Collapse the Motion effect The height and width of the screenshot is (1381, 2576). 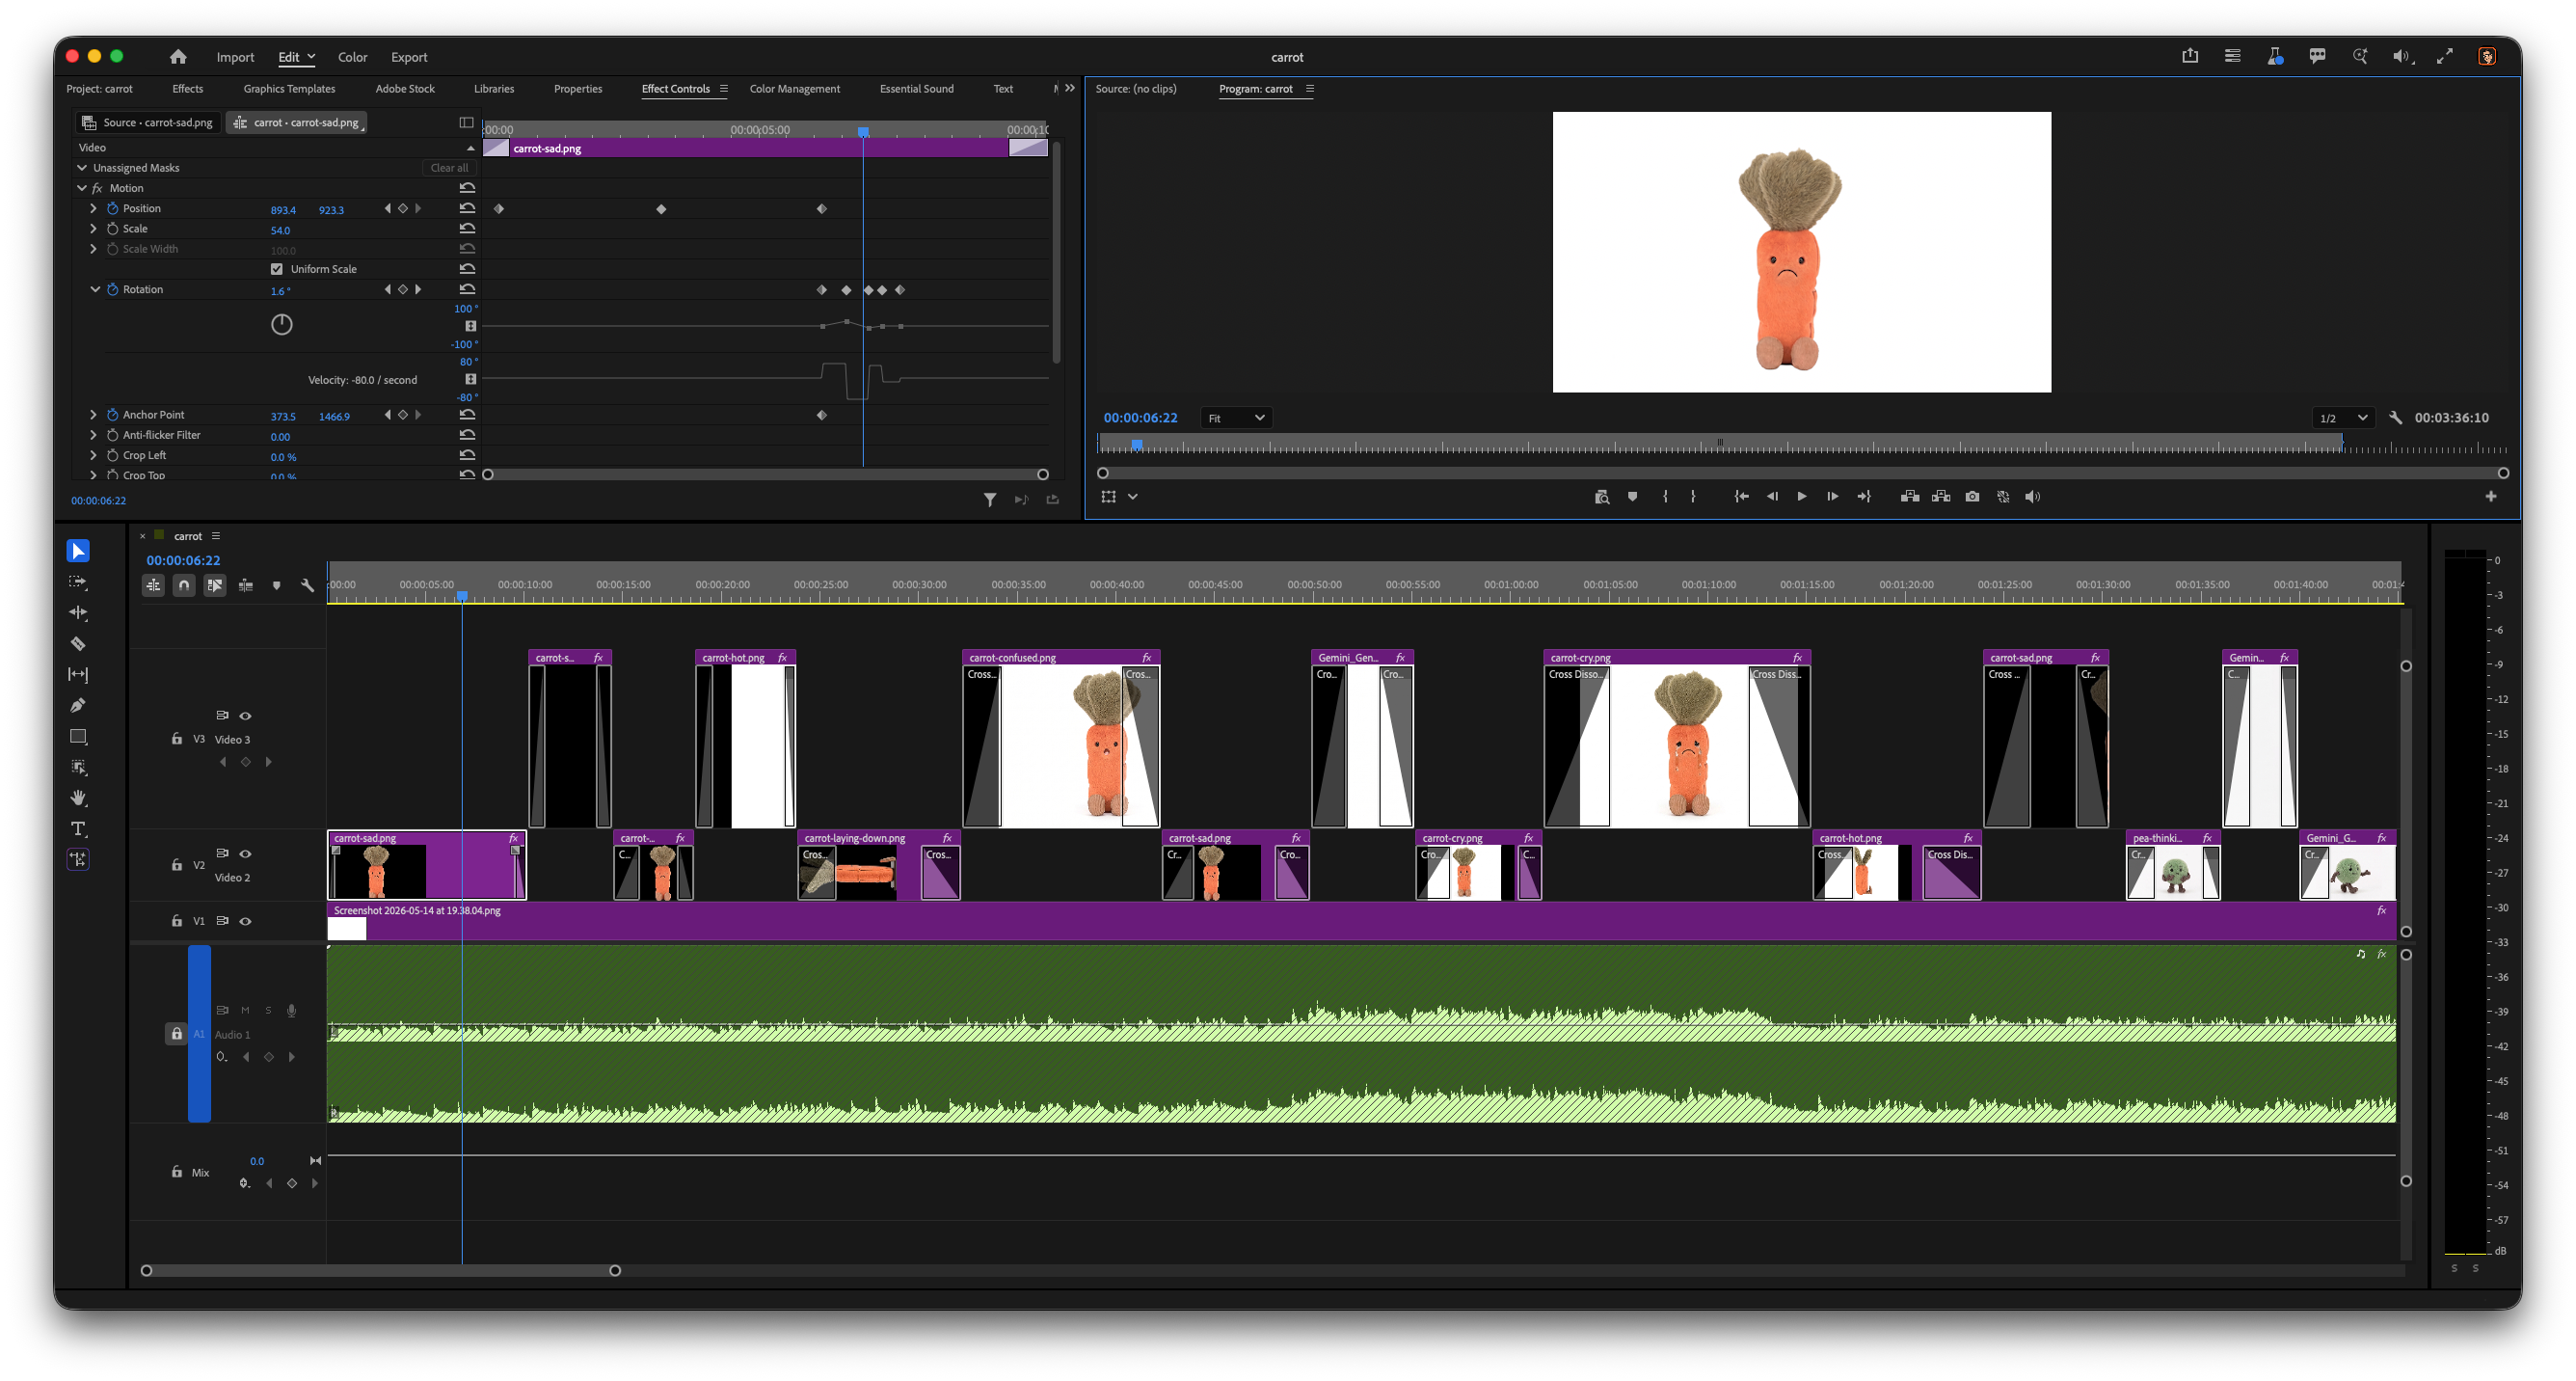tap(82, 188)
